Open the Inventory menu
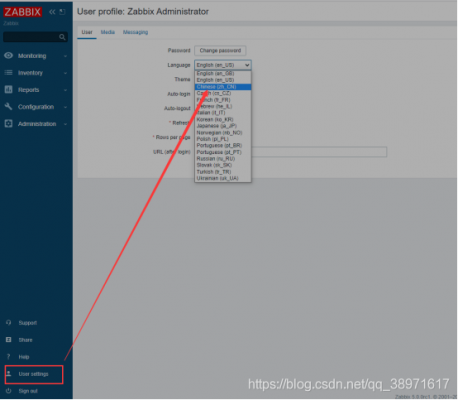 click(30, 73)
